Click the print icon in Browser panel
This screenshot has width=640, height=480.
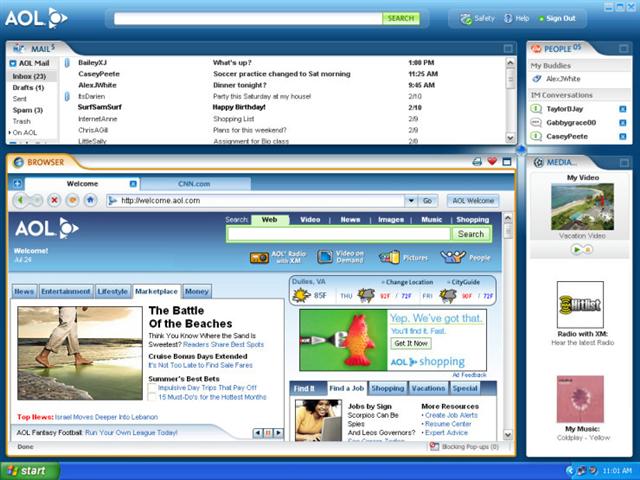tap(477, 162)
